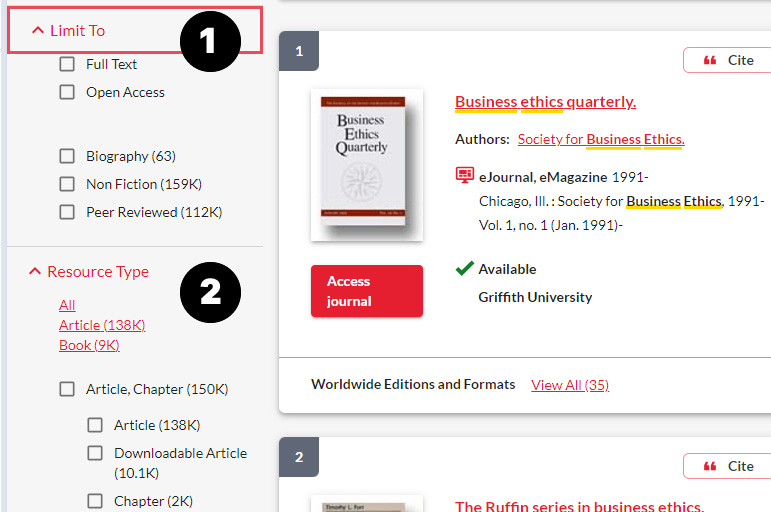This screenshot has width=771, height=512.
Task: Click the green Available checkmark icon
Action: tap(465, 268)
